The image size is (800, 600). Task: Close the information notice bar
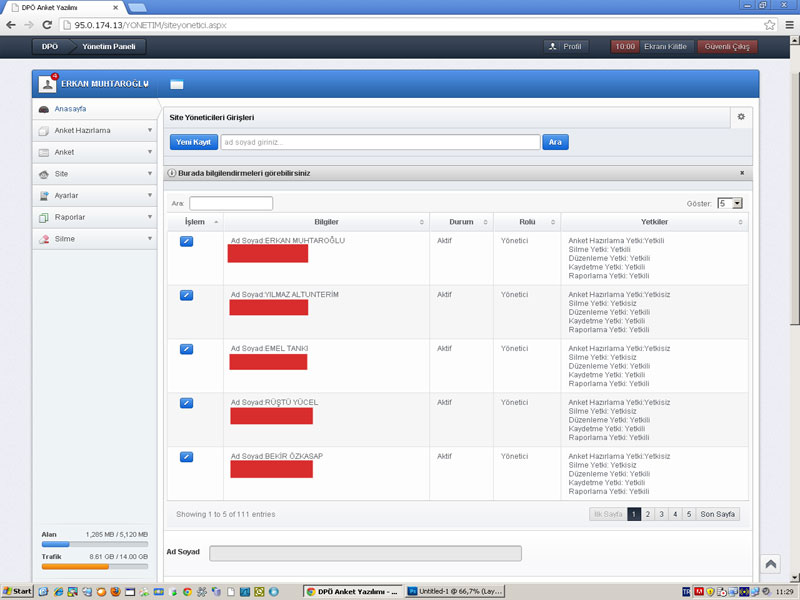(x=742, y=173)
